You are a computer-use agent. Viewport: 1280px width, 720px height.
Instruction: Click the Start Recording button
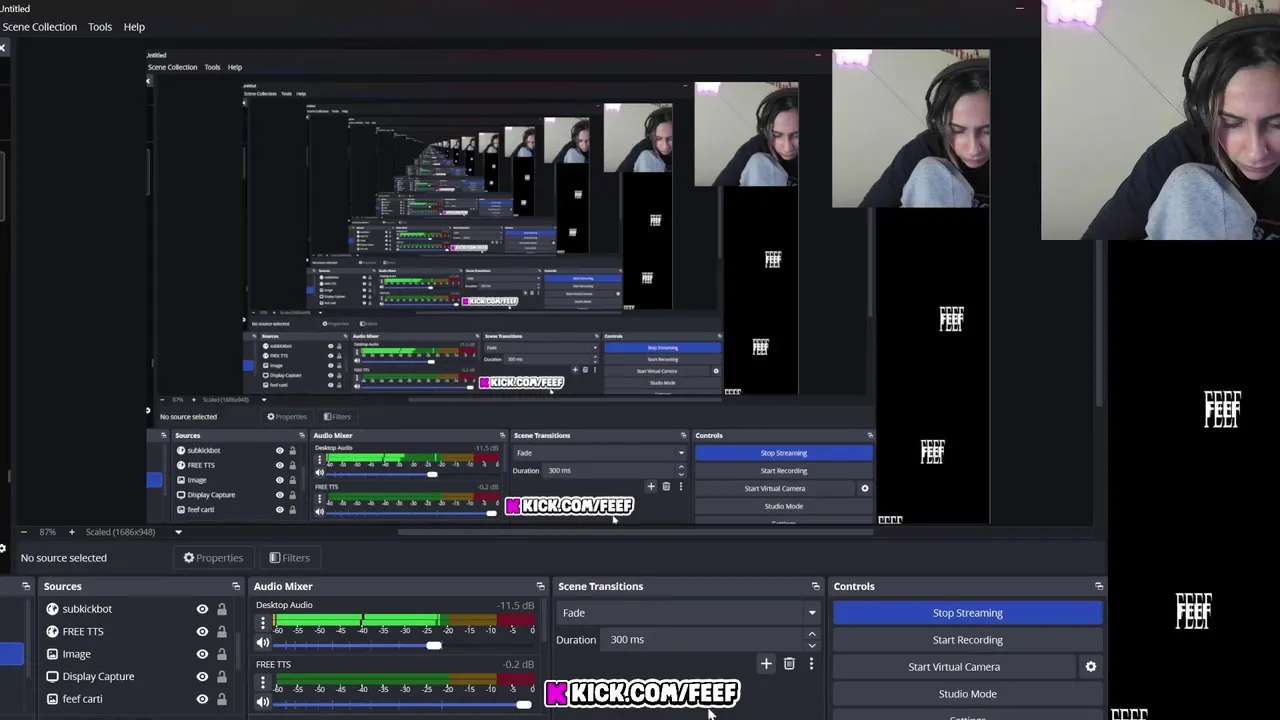[967, 640]
